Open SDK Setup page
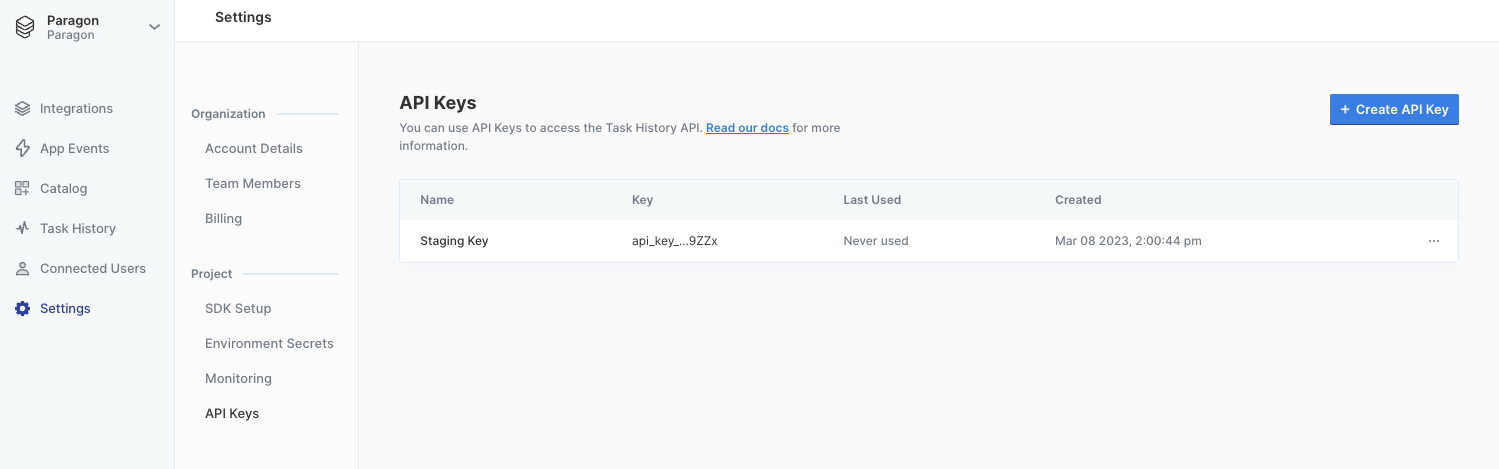1499x469 pixels. coord(238,308)
